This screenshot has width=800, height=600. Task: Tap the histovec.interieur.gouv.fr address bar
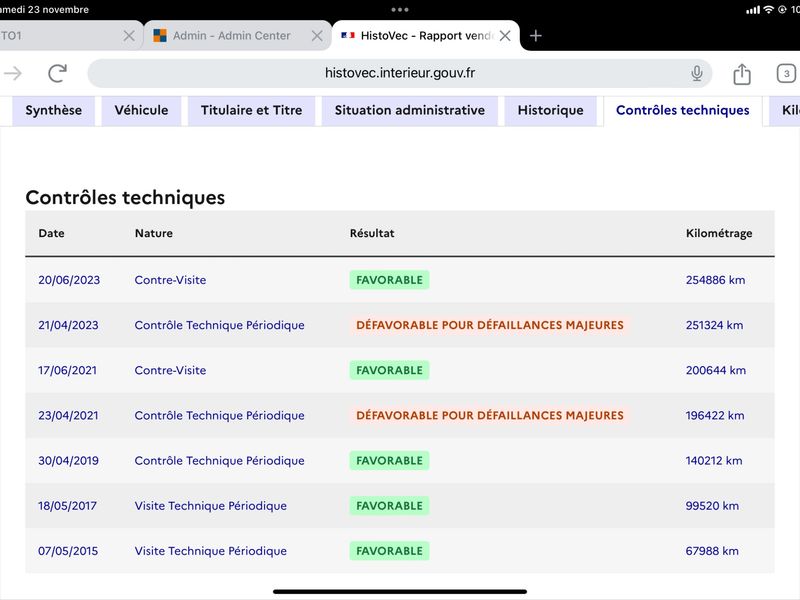[399, 73]
